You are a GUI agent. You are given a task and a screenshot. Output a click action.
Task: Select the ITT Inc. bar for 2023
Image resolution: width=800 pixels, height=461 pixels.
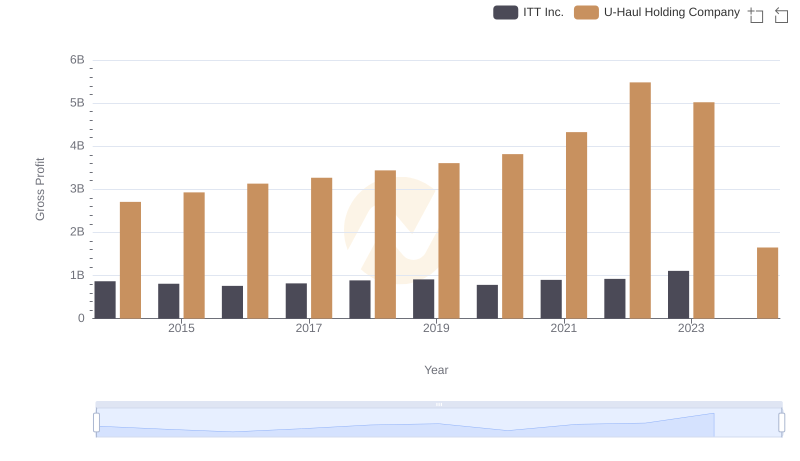[x=678, y=295]
